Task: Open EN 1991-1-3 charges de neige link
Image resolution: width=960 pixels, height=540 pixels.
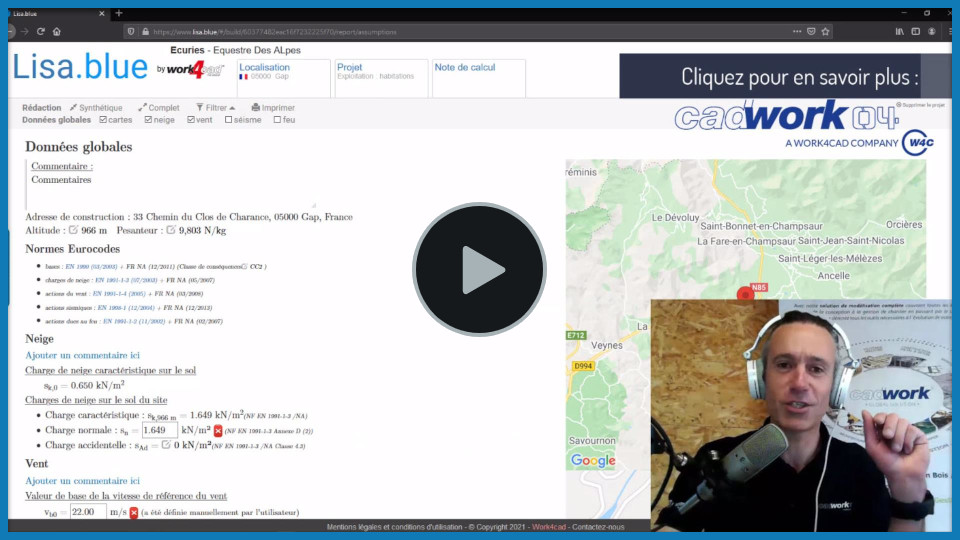Action: click(x=126, y=280)
